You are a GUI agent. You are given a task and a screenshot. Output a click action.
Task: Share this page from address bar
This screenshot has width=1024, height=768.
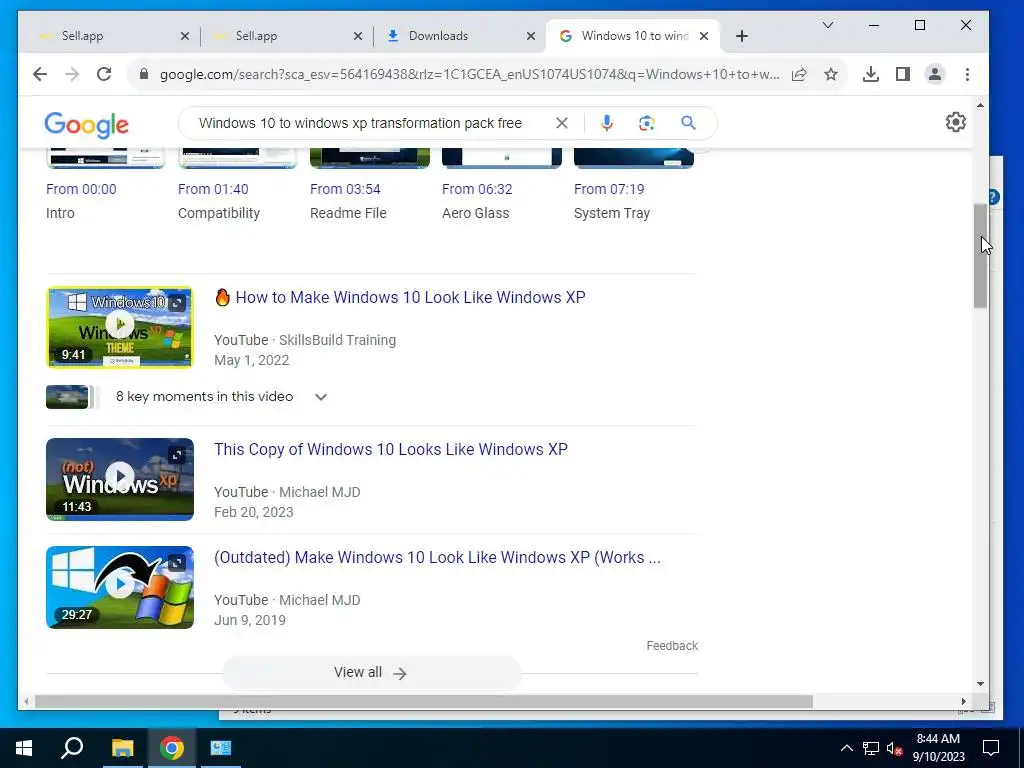tap(799, 74)
